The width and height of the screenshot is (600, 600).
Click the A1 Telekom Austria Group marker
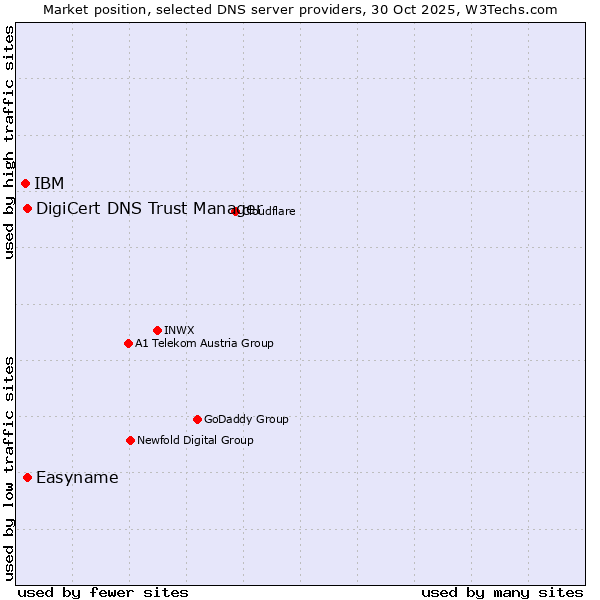pos(128,343)
